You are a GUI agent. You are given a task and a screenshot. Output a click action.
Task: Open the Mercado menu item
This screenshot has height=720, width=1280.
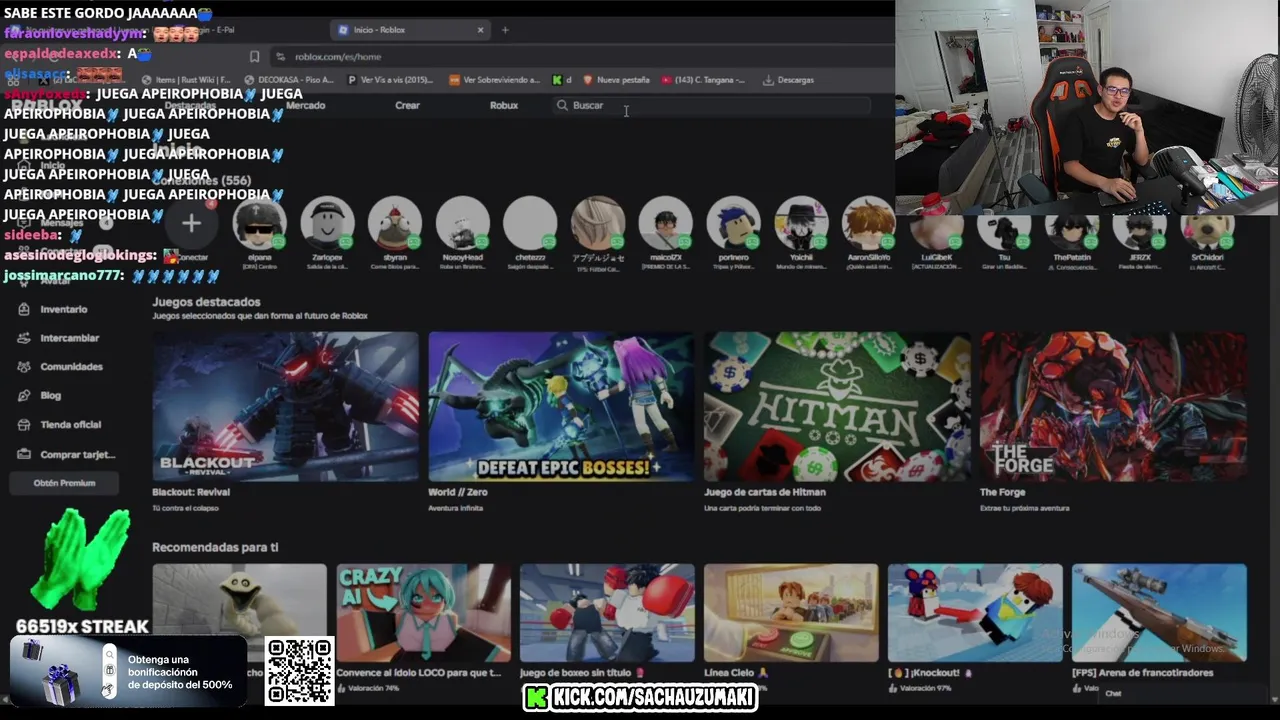305,105
